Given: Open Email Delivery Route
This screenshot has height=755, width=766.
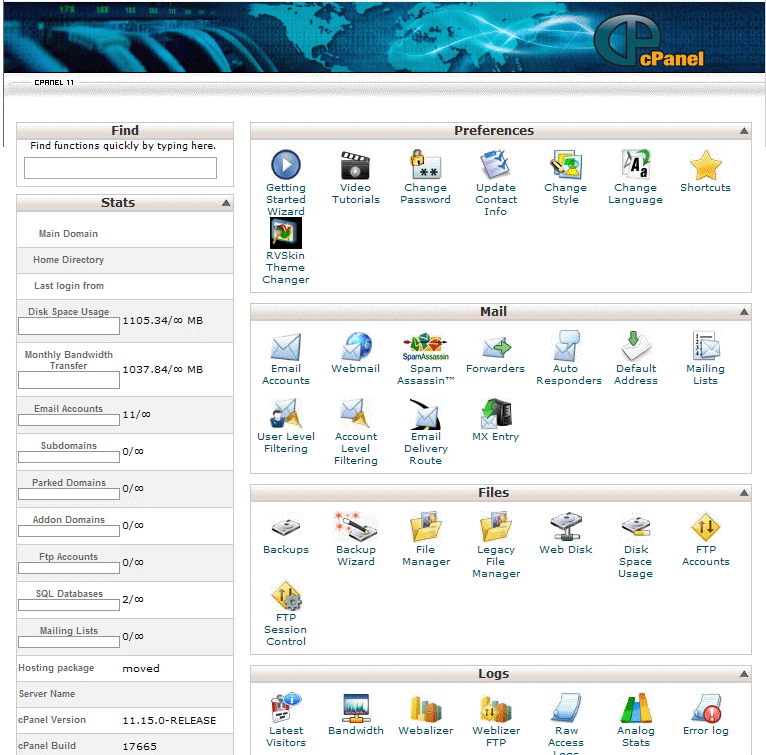Looking at the screenshot, I should pyautogui.click(x=426, y=432).
